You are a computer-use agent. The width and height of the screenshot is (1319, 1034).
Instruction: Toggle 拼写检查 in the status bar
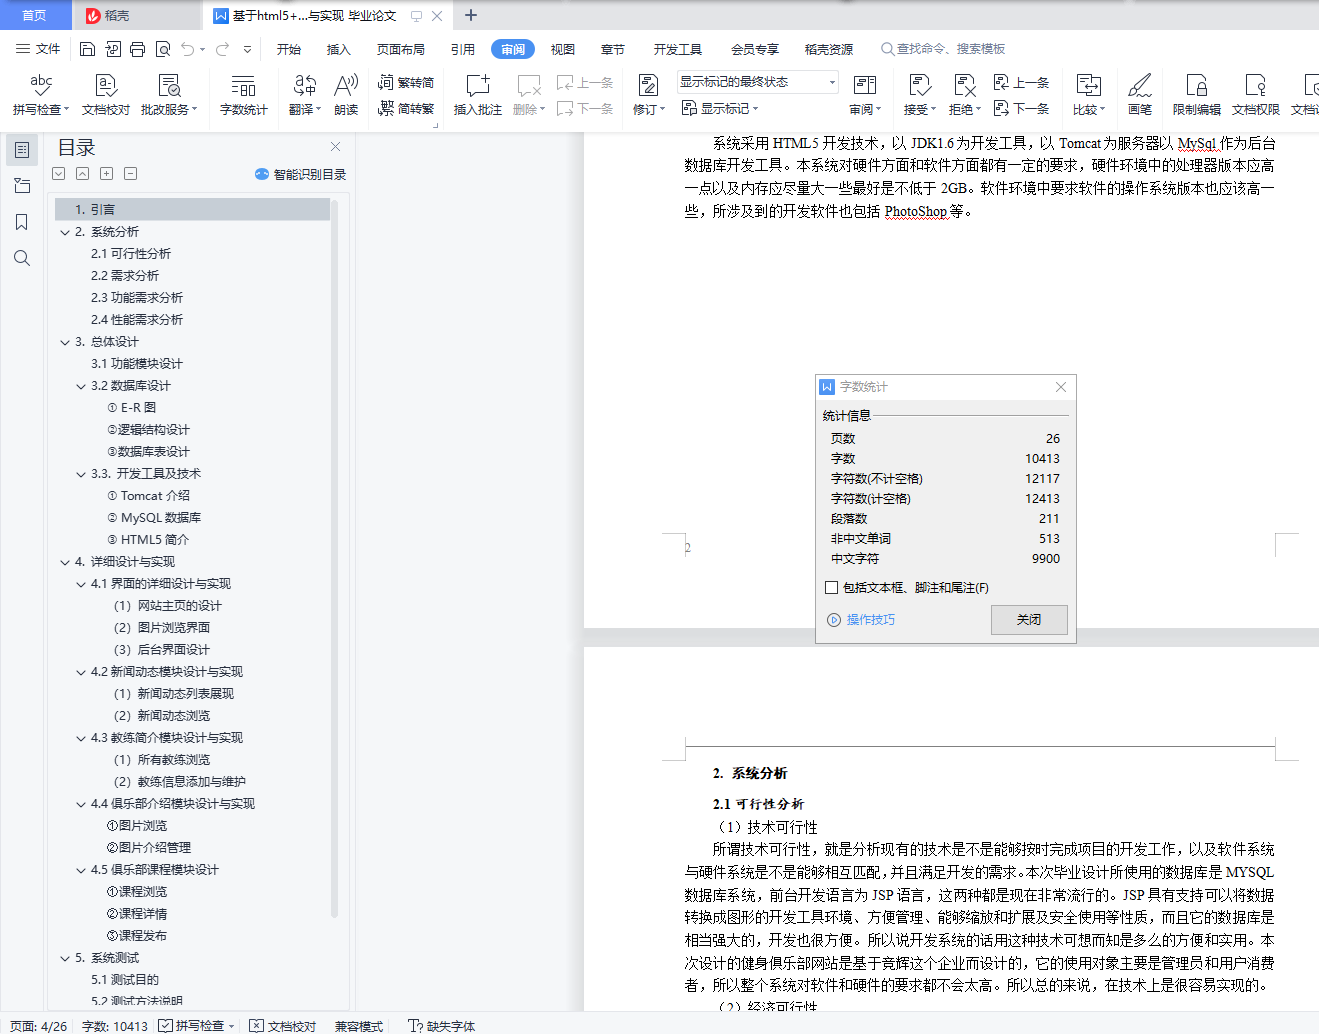click(191, 1026)
